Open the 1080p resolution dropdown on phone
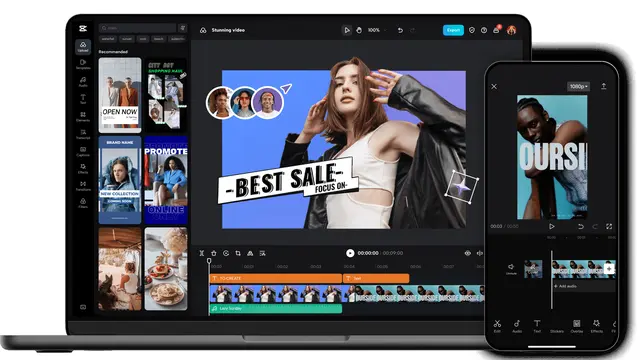Viewport: 640px width, 360px height. pyautogui.click(x=579, y=87)
